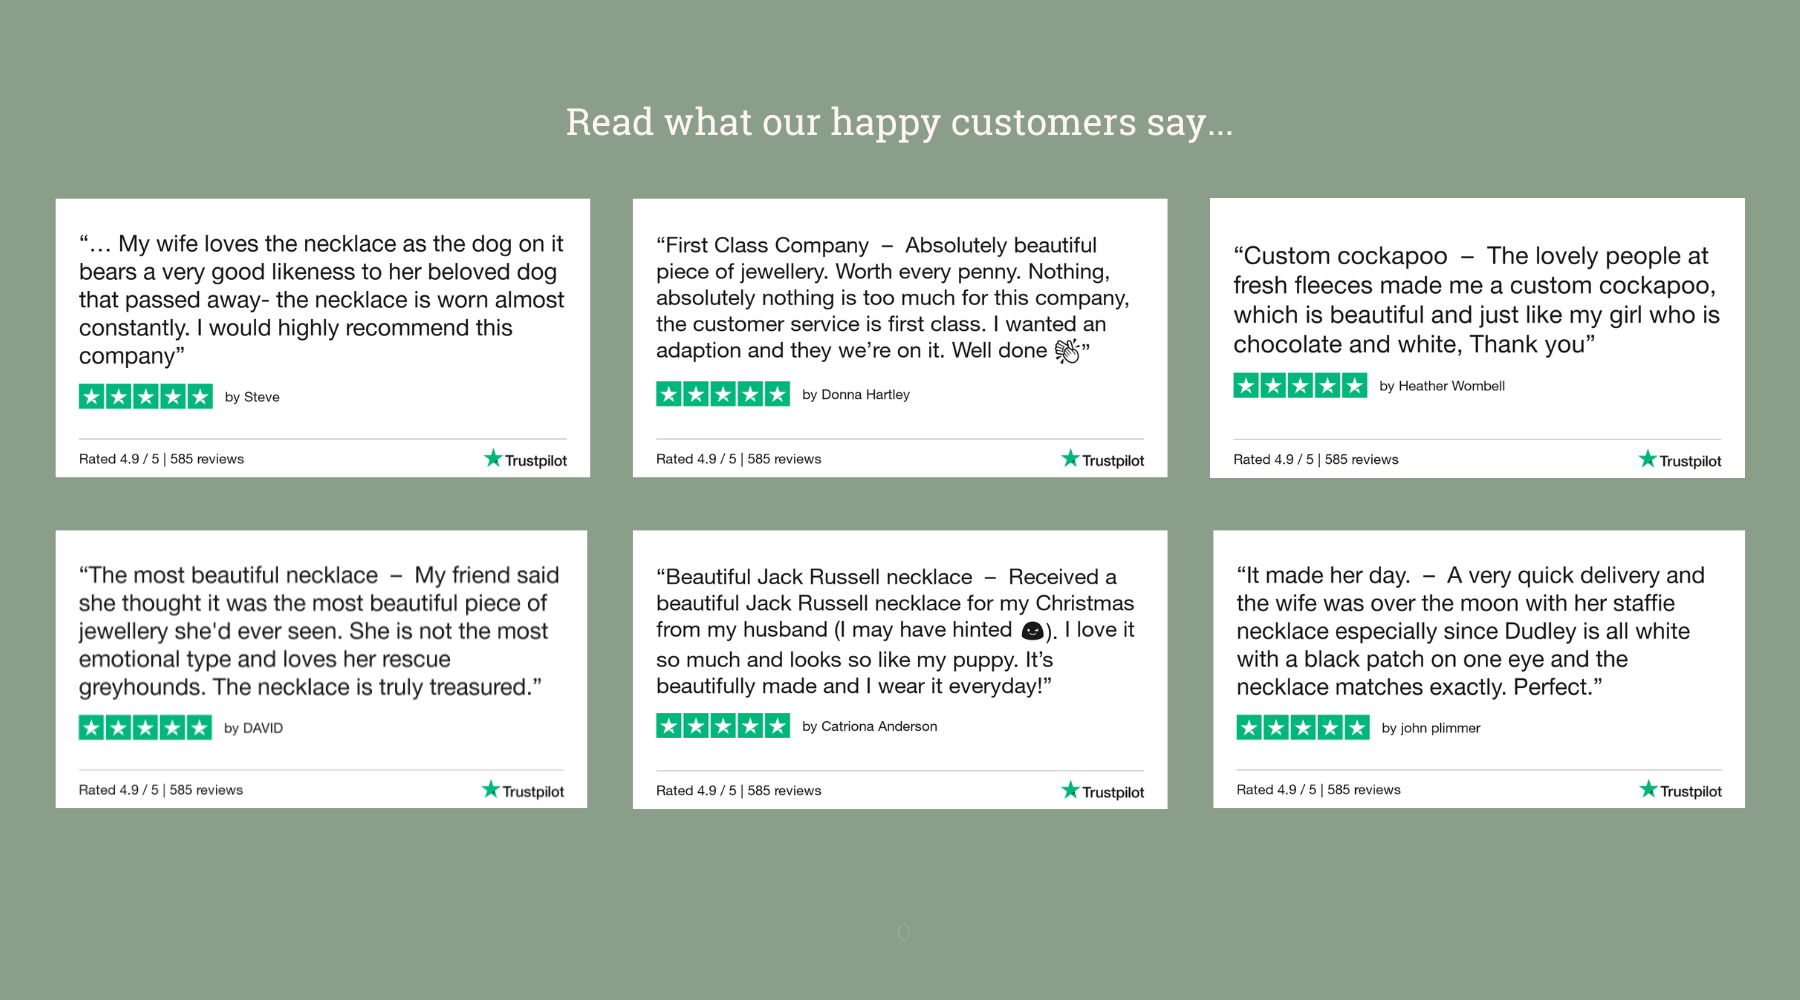Open the 'It made her day' review
Viewport: 1800px width, 1000px height.
pyautogui.click(x=1471, y=631)
